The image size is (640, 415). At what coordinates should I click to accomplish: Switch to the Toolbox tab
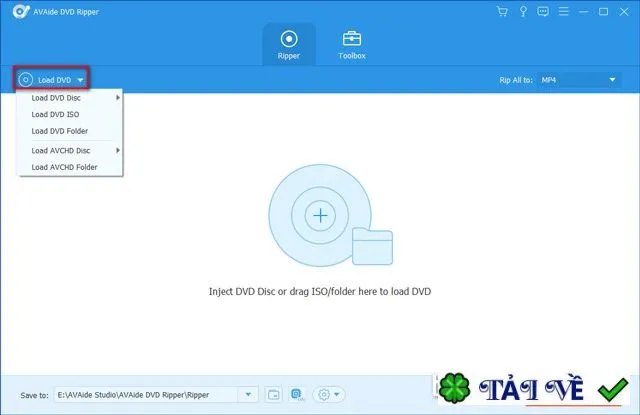point(351,45)
